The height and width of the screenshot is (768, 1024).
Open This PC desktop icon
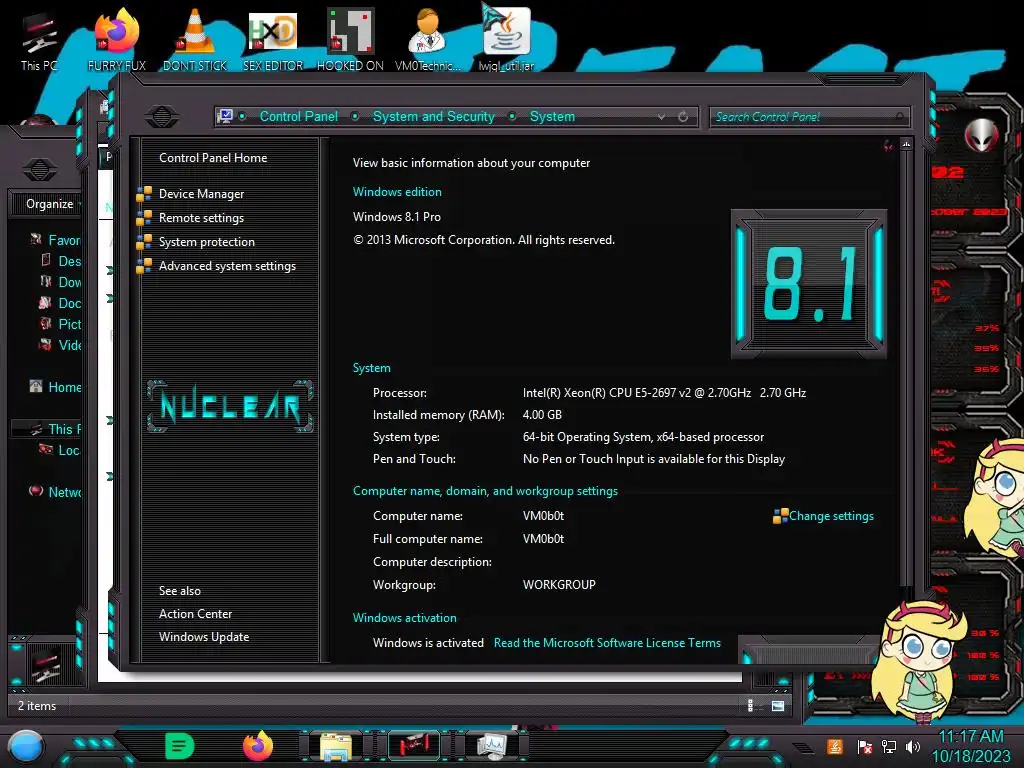tap(39, 40)
